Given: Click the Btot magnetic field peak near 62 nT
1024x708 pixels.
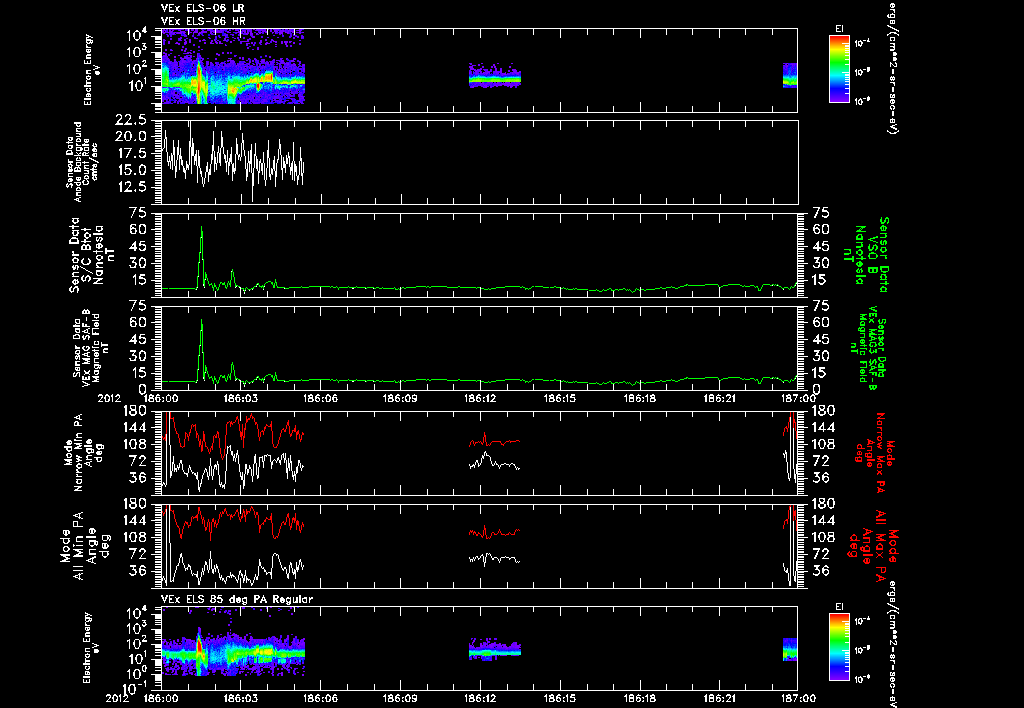Looking at the screenshot, I should point(201,227).
